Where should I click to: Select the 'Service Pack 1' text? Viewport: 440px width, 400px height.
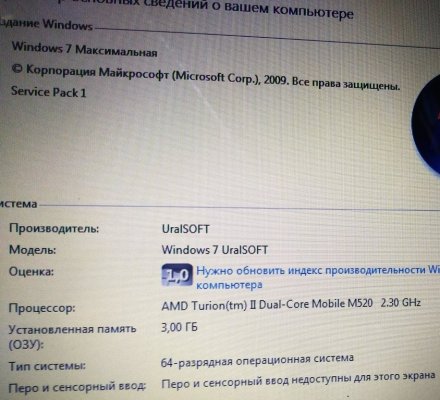[x=49, y=92]
